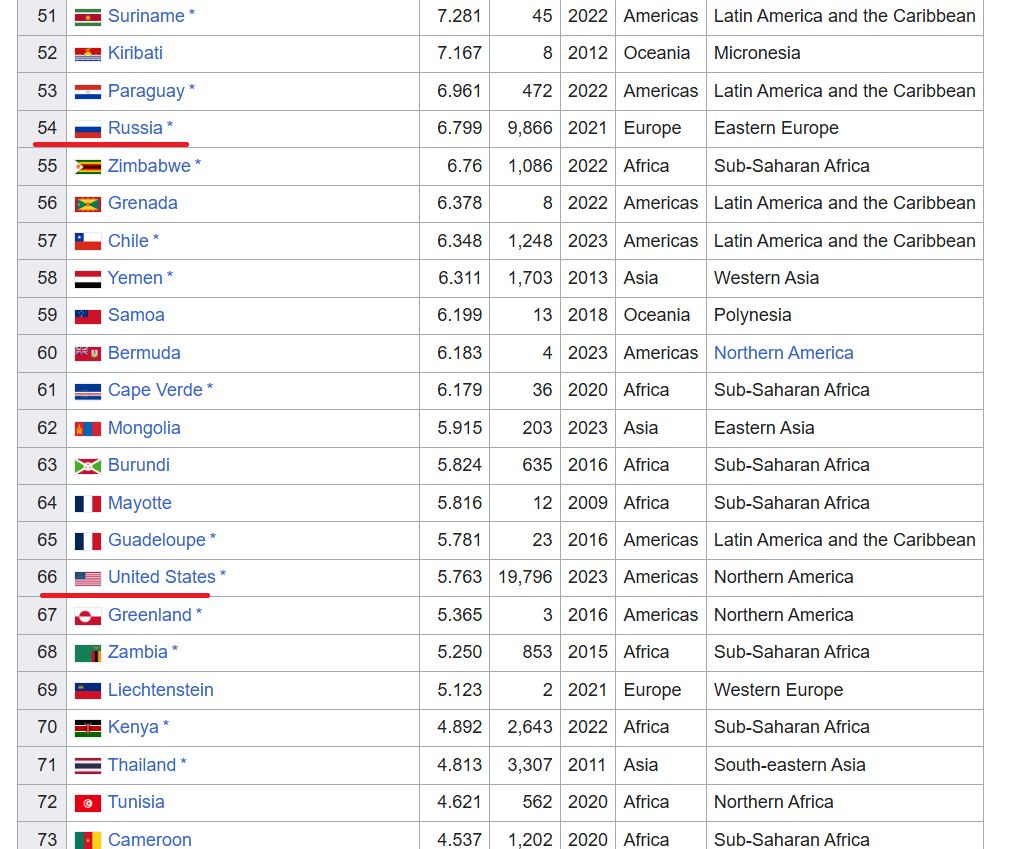
Task: Click the Samoa flag icon
Action: pos(87,316)
